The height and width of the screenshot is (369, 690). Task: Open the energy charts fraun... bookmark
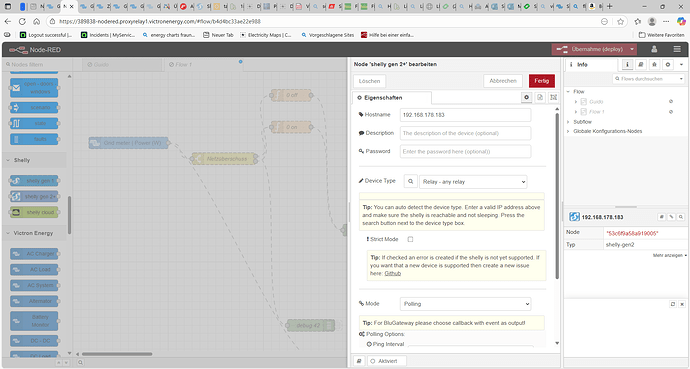pyautogui.click(x=169, y=35)
